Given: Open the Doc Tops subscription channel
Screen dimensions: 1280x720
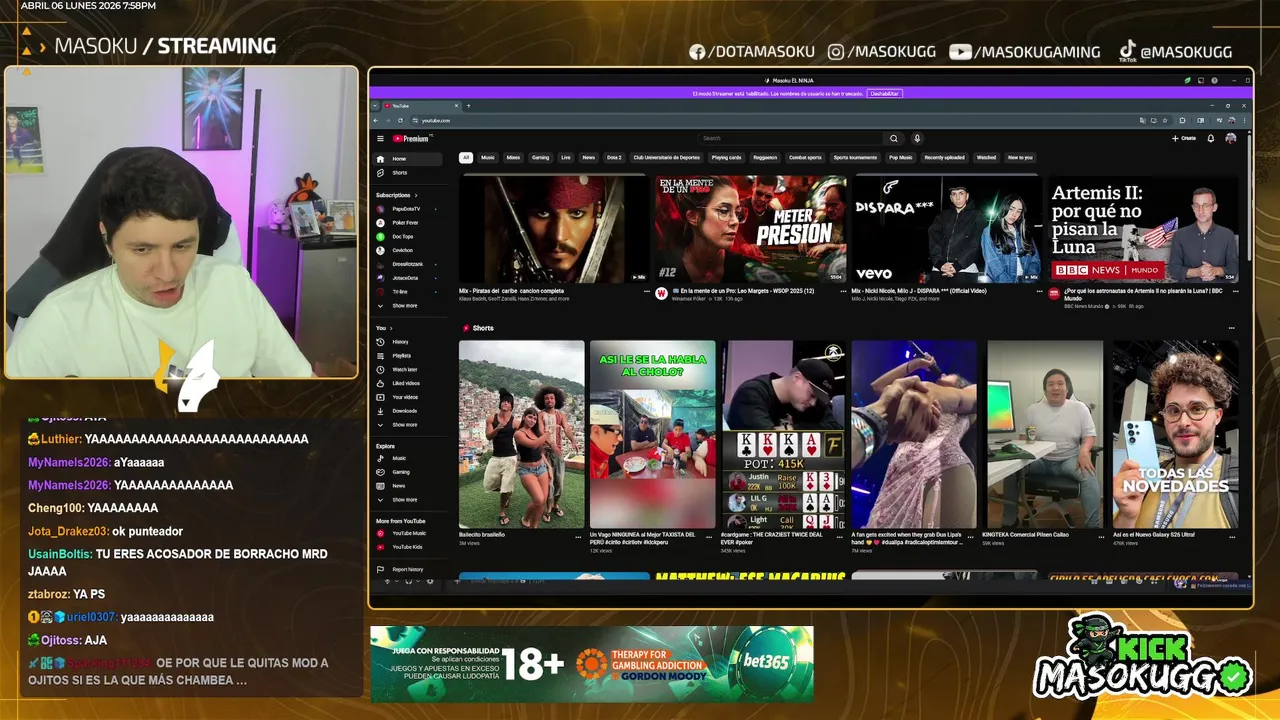Looking at the screenshot, I should click(x=408, y=237).
